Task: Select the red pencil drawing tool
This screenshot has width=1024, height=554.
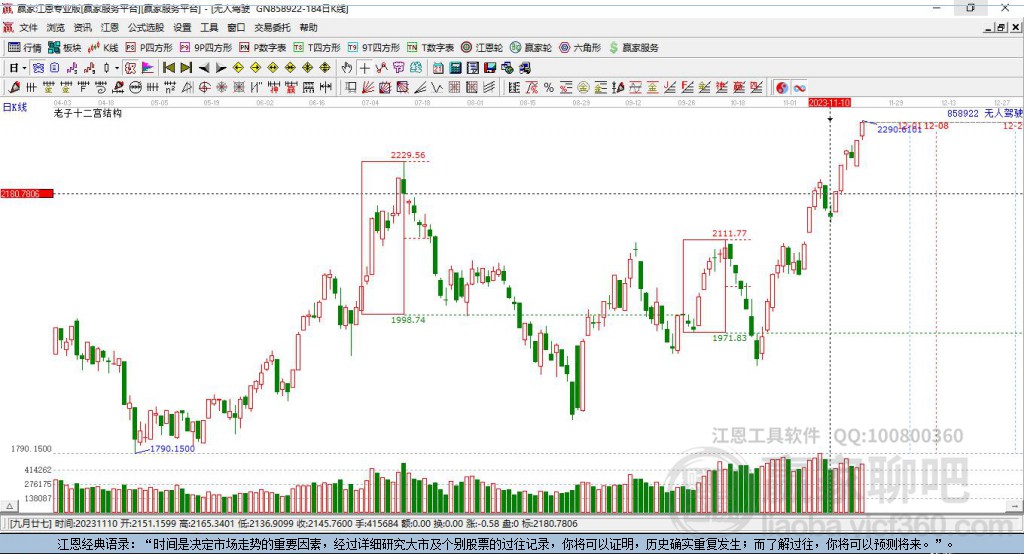Action: 14,88
